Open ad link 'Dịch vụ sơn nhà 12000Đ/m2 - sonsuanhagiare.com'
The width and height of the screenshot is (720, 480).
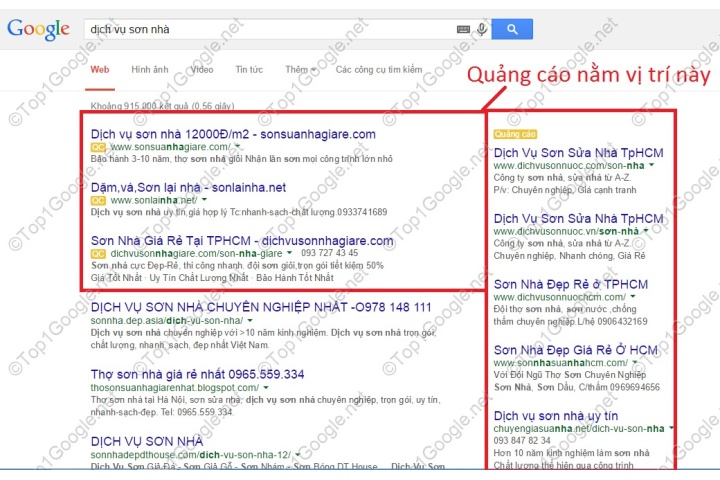tap(233, 134)
